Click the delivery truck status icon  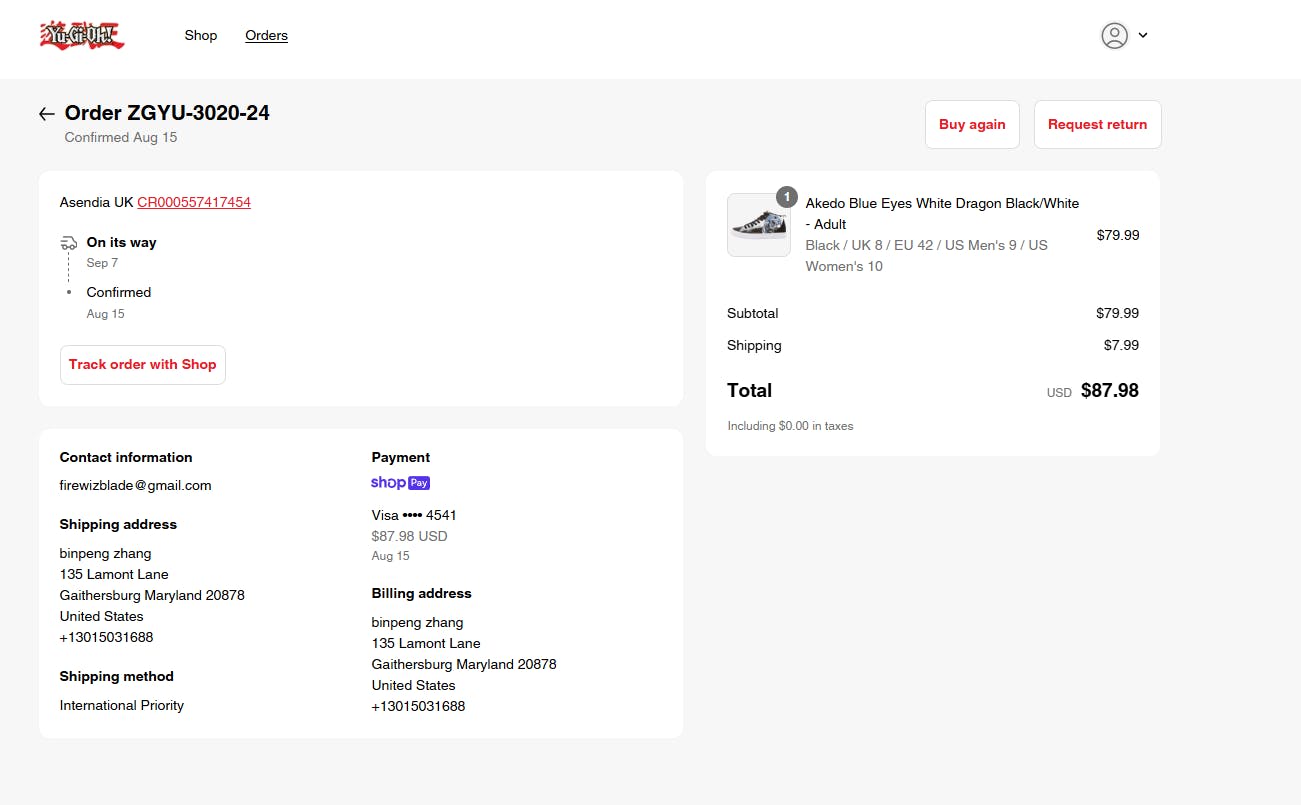point(69,243)
